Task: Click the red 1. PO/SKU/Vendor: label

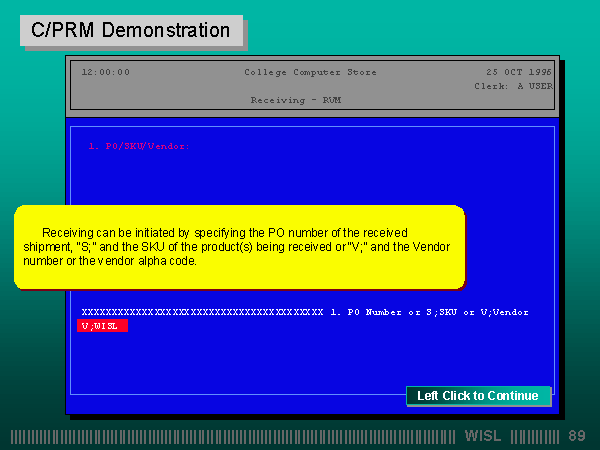Action: (138, 146)
